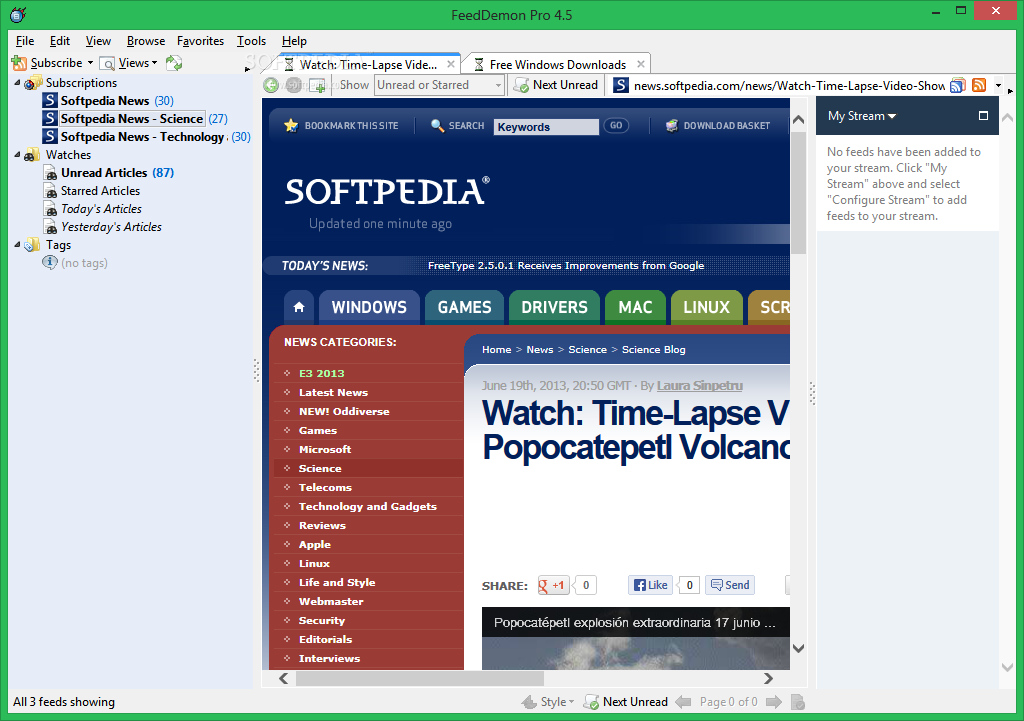Click the blue feed icon right of address bar
This screenshot has width=1024, height=721.
(x=957, y=85)
